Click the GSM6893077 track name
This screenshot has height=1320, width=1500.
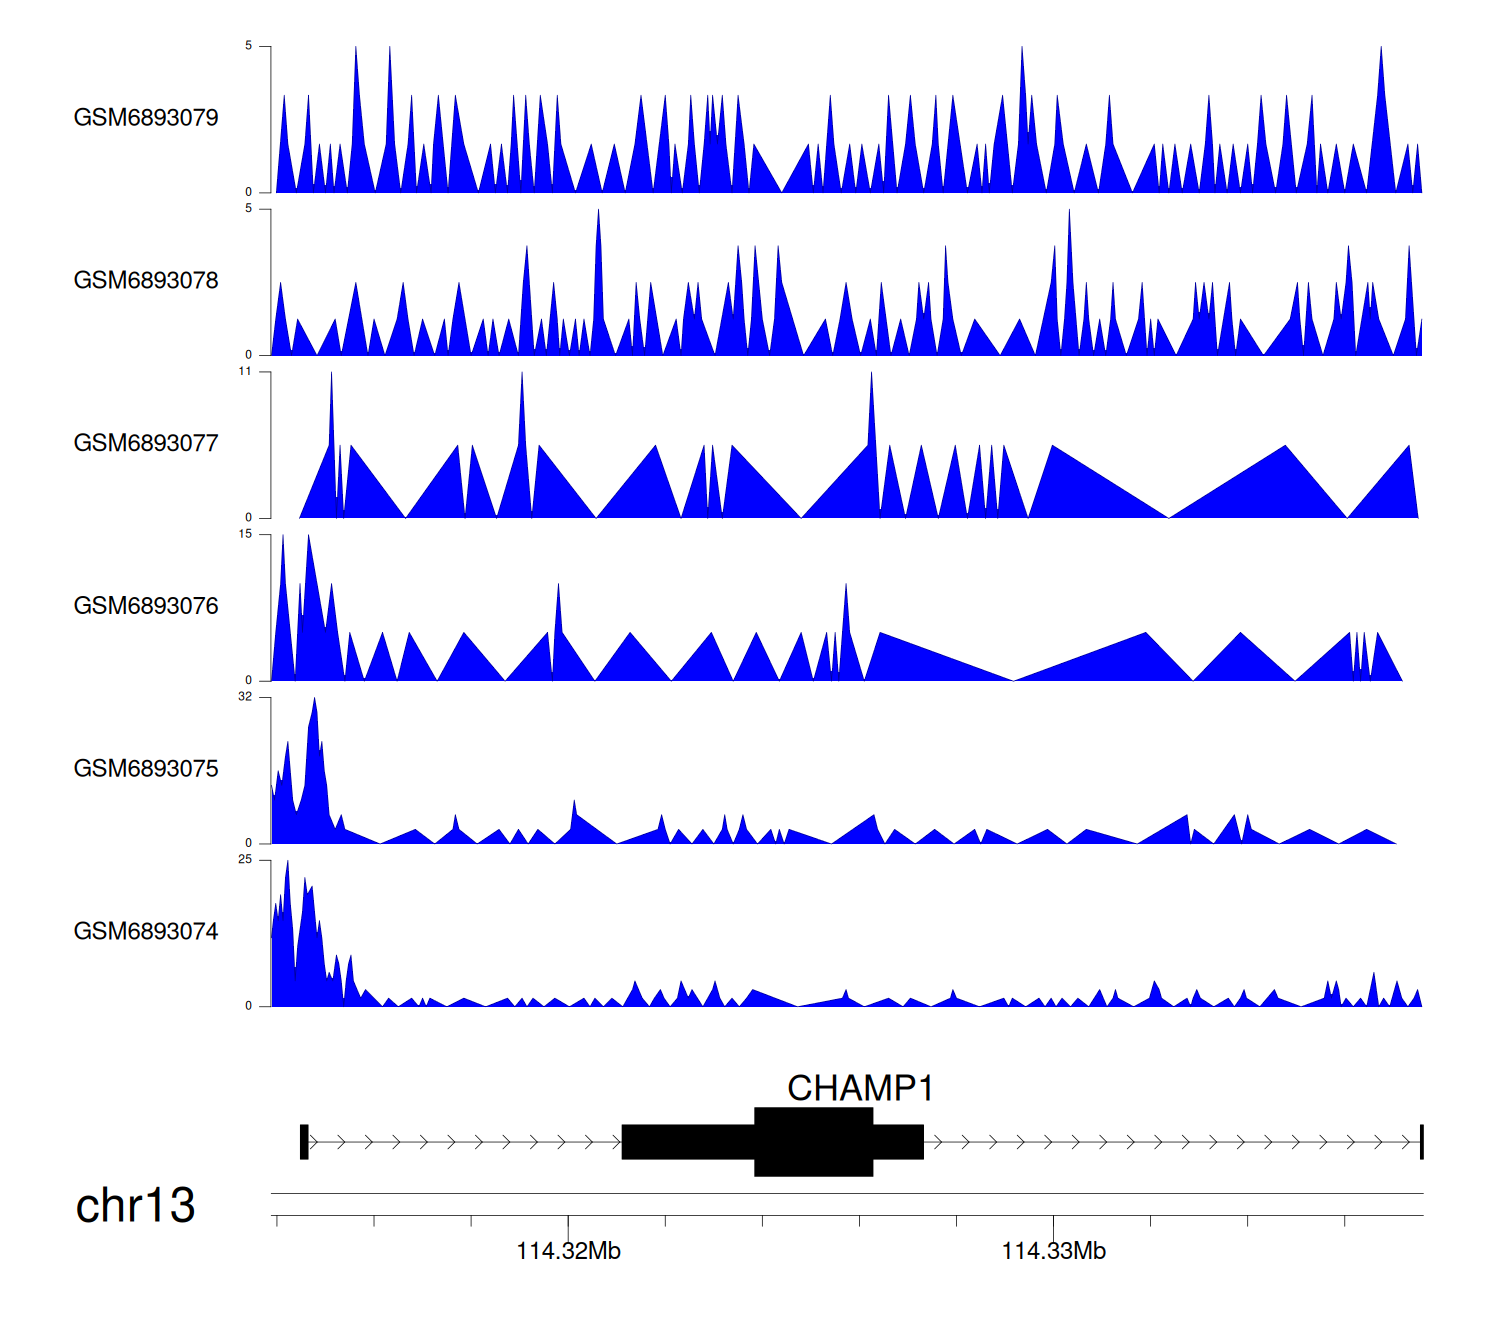(146, 444)
